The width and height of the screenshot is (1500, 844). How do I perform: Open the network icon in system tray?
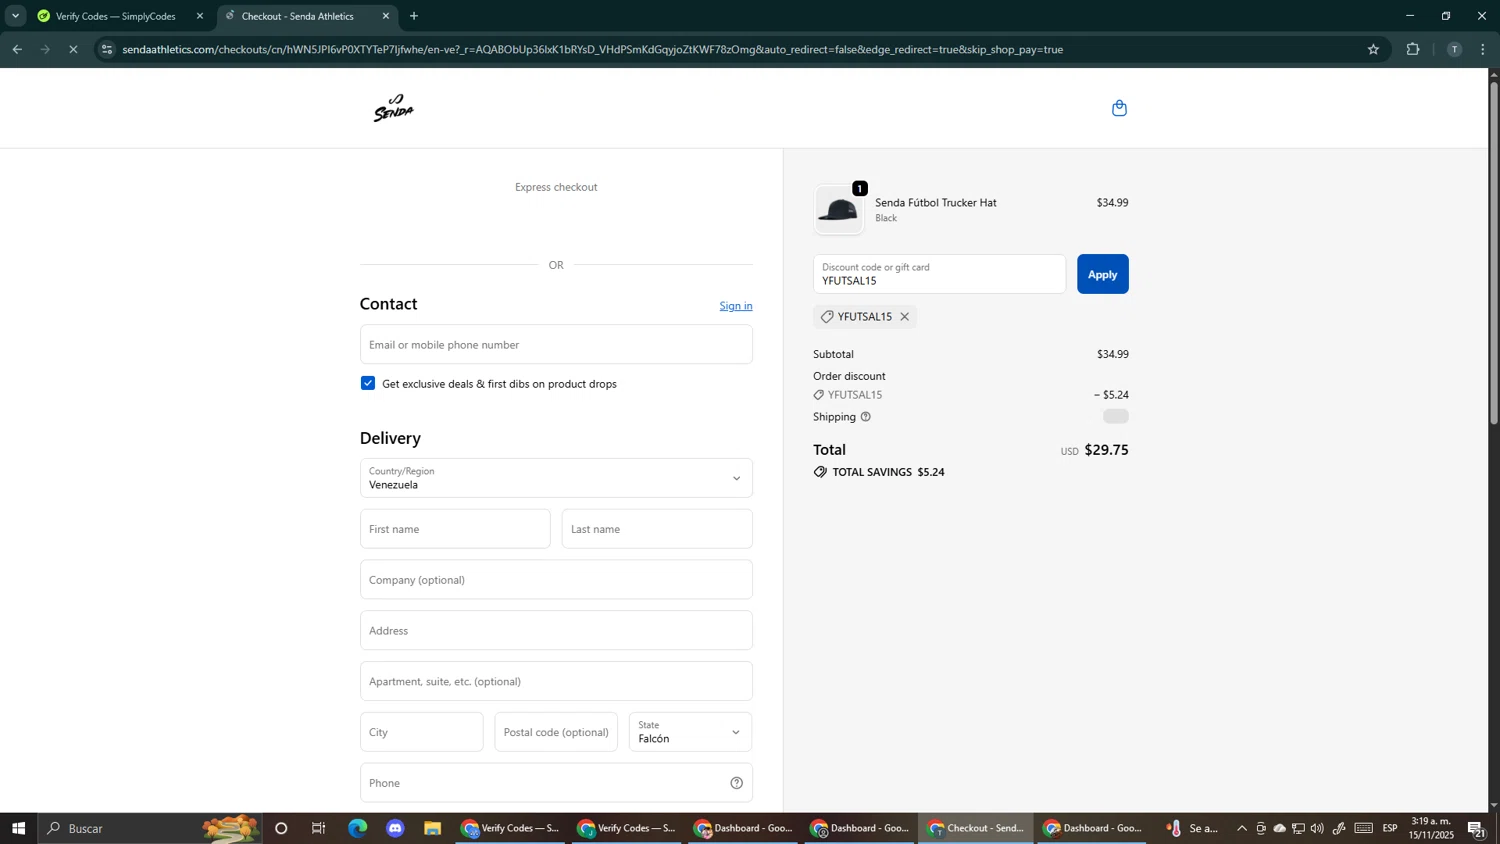click(1298, 828)
